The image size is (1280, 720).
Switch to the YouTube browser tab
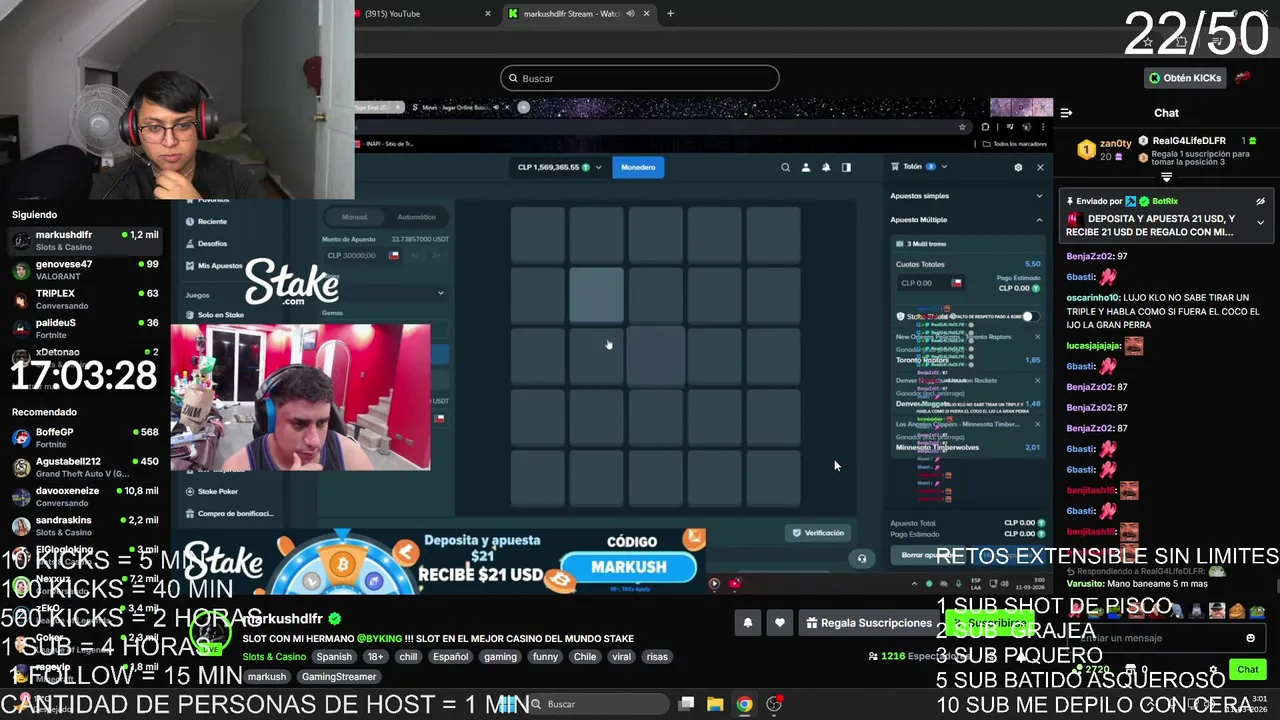(x=420, y=14)
